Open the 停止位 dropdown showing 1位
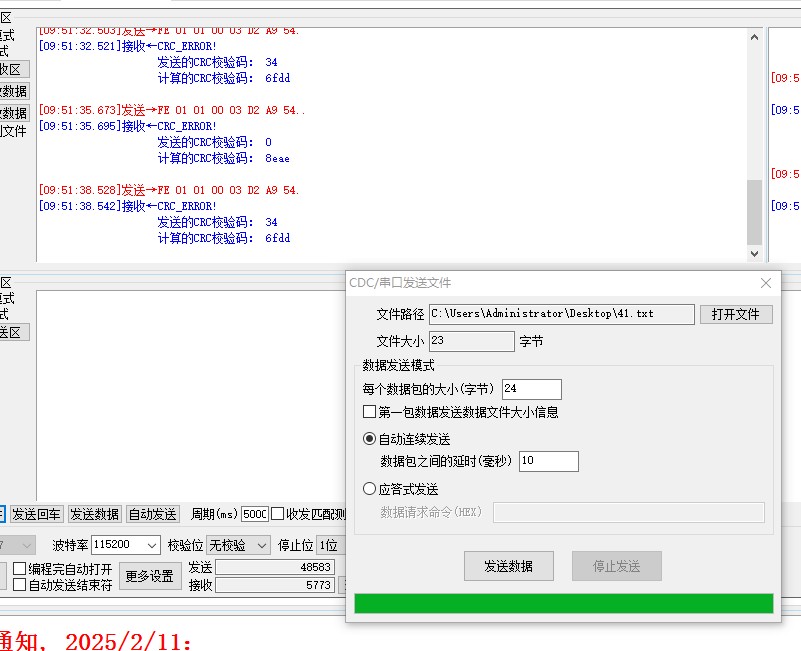Screen dimensions: 801x651 coord(331,545)
